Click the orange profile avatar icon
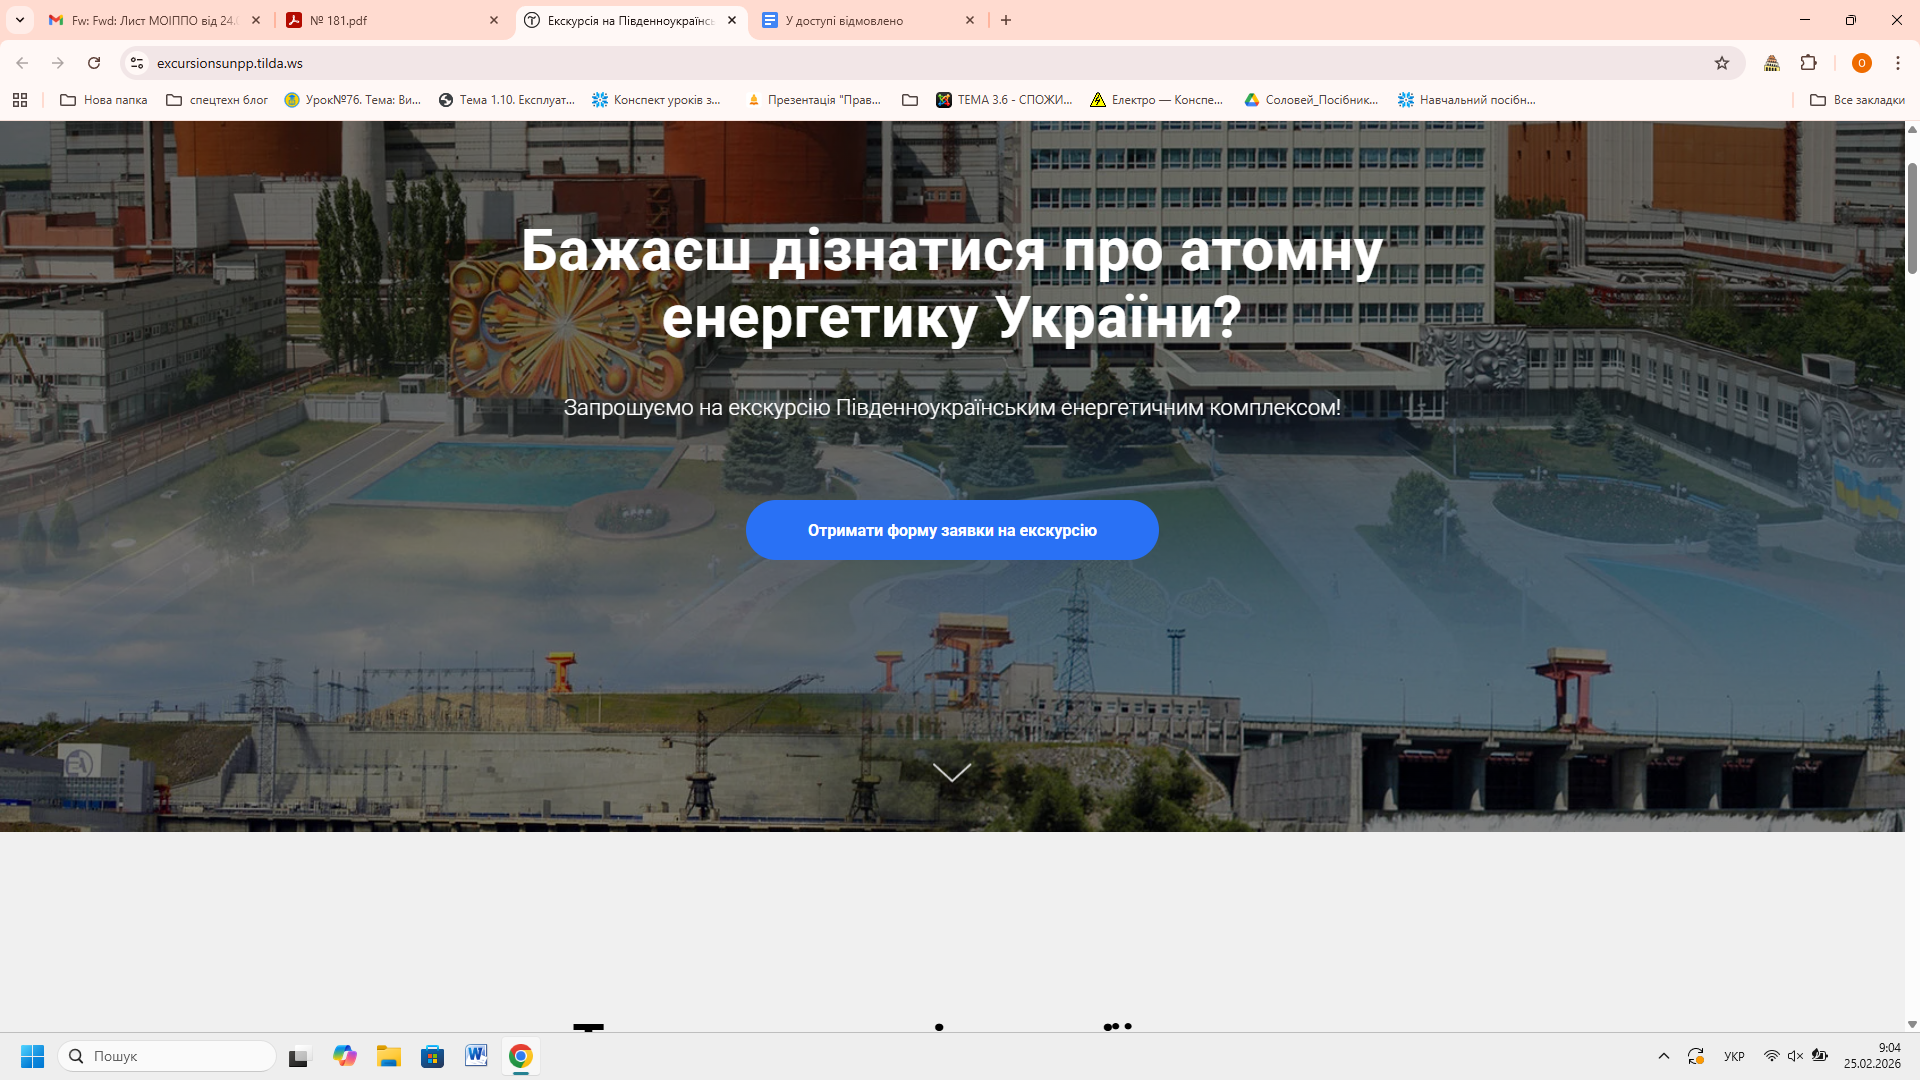1920x1080 pixels. click(x=1861, y=63)
